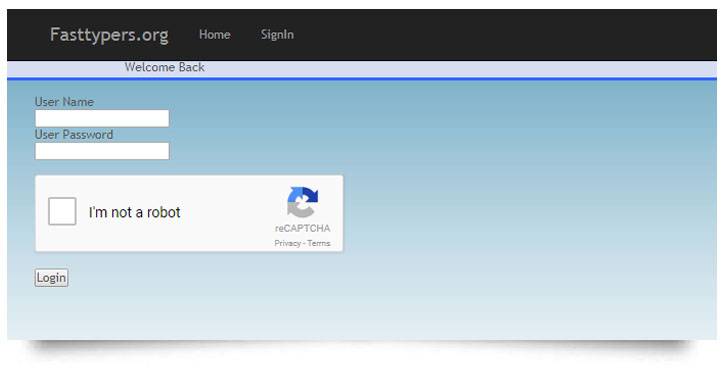Focus the User Name input field
The width and height of the screenshot is (725, 376).
tap(102, 118)
